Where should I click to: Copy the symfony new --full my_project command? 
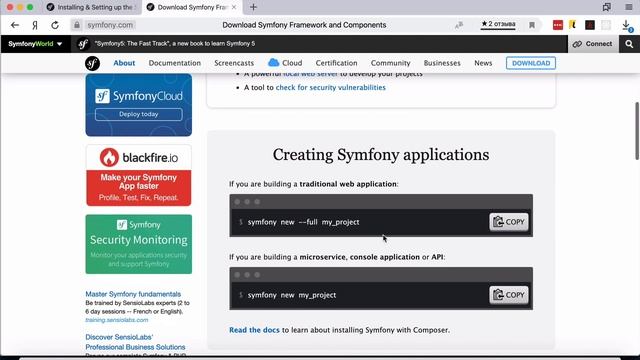tap(509, 222)
